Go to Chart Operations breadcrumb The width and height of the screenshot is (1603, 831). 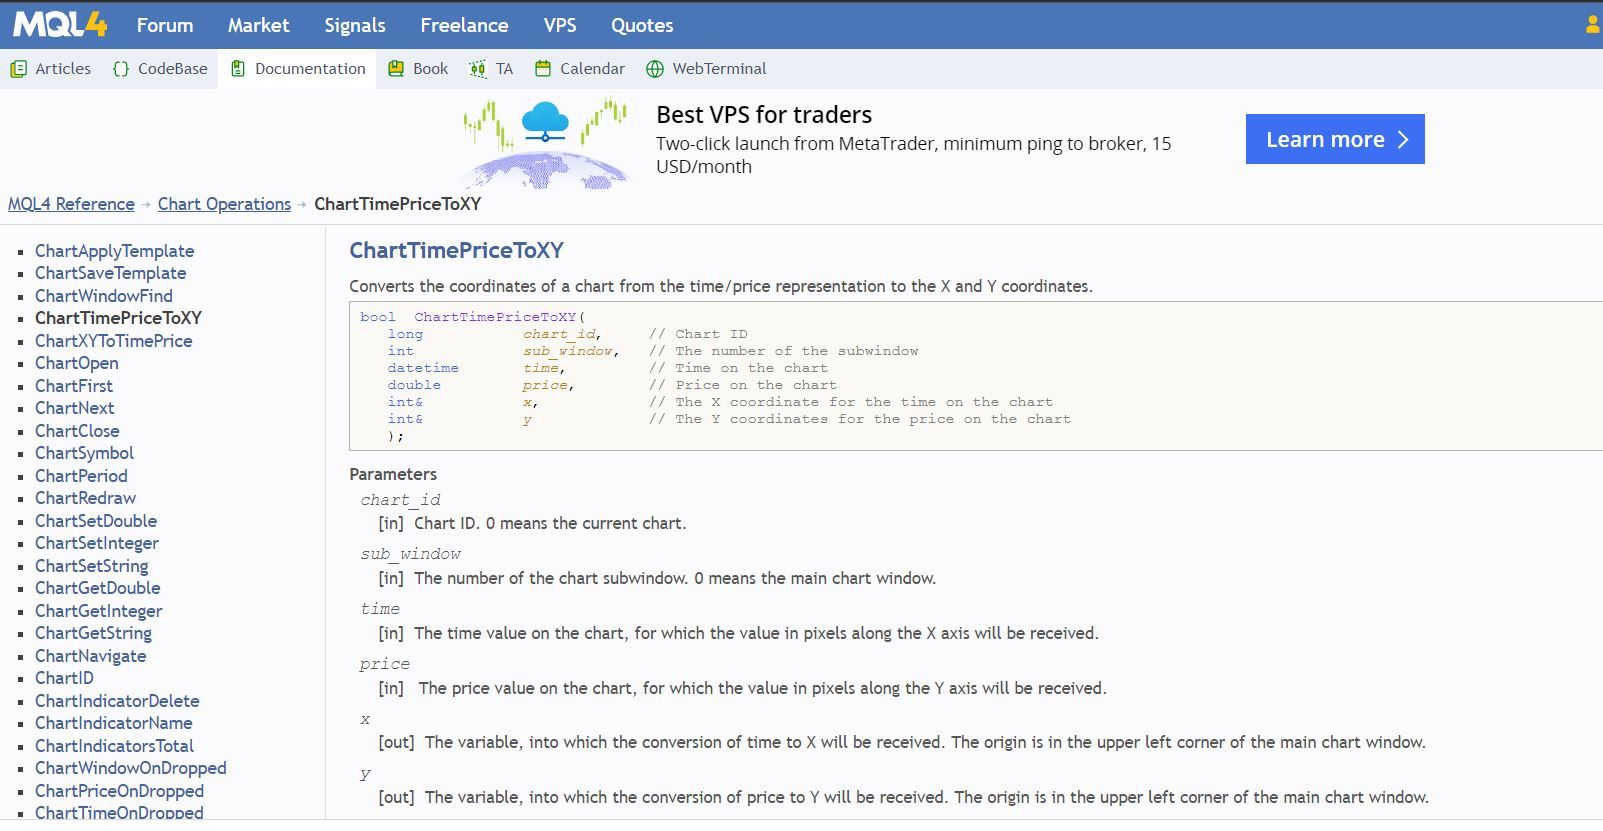[224, 204]
